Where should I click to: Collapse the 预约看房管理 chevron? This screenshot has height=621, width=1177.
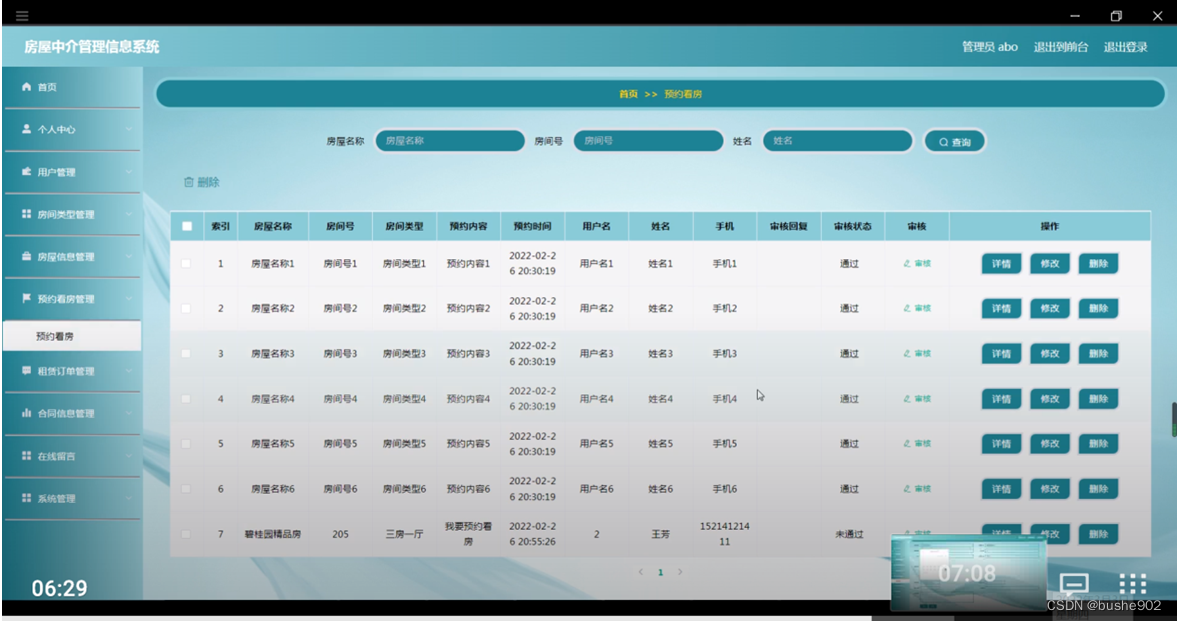click(x=129, y=299)
